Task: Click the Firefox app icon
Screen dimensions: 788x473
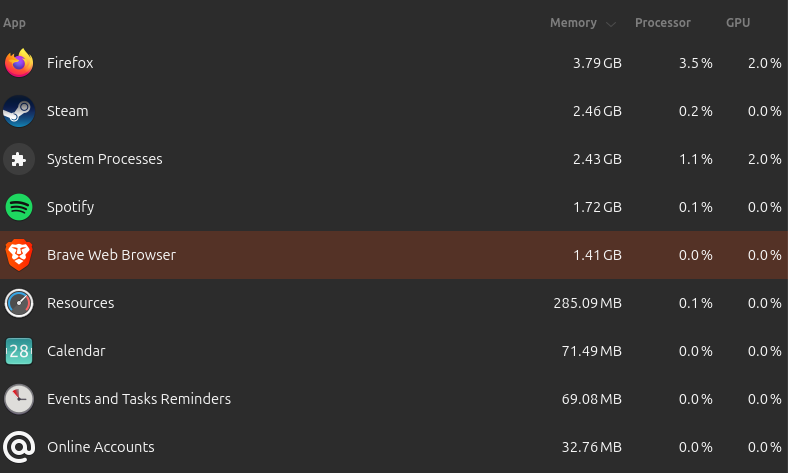Action: [19, 63]
